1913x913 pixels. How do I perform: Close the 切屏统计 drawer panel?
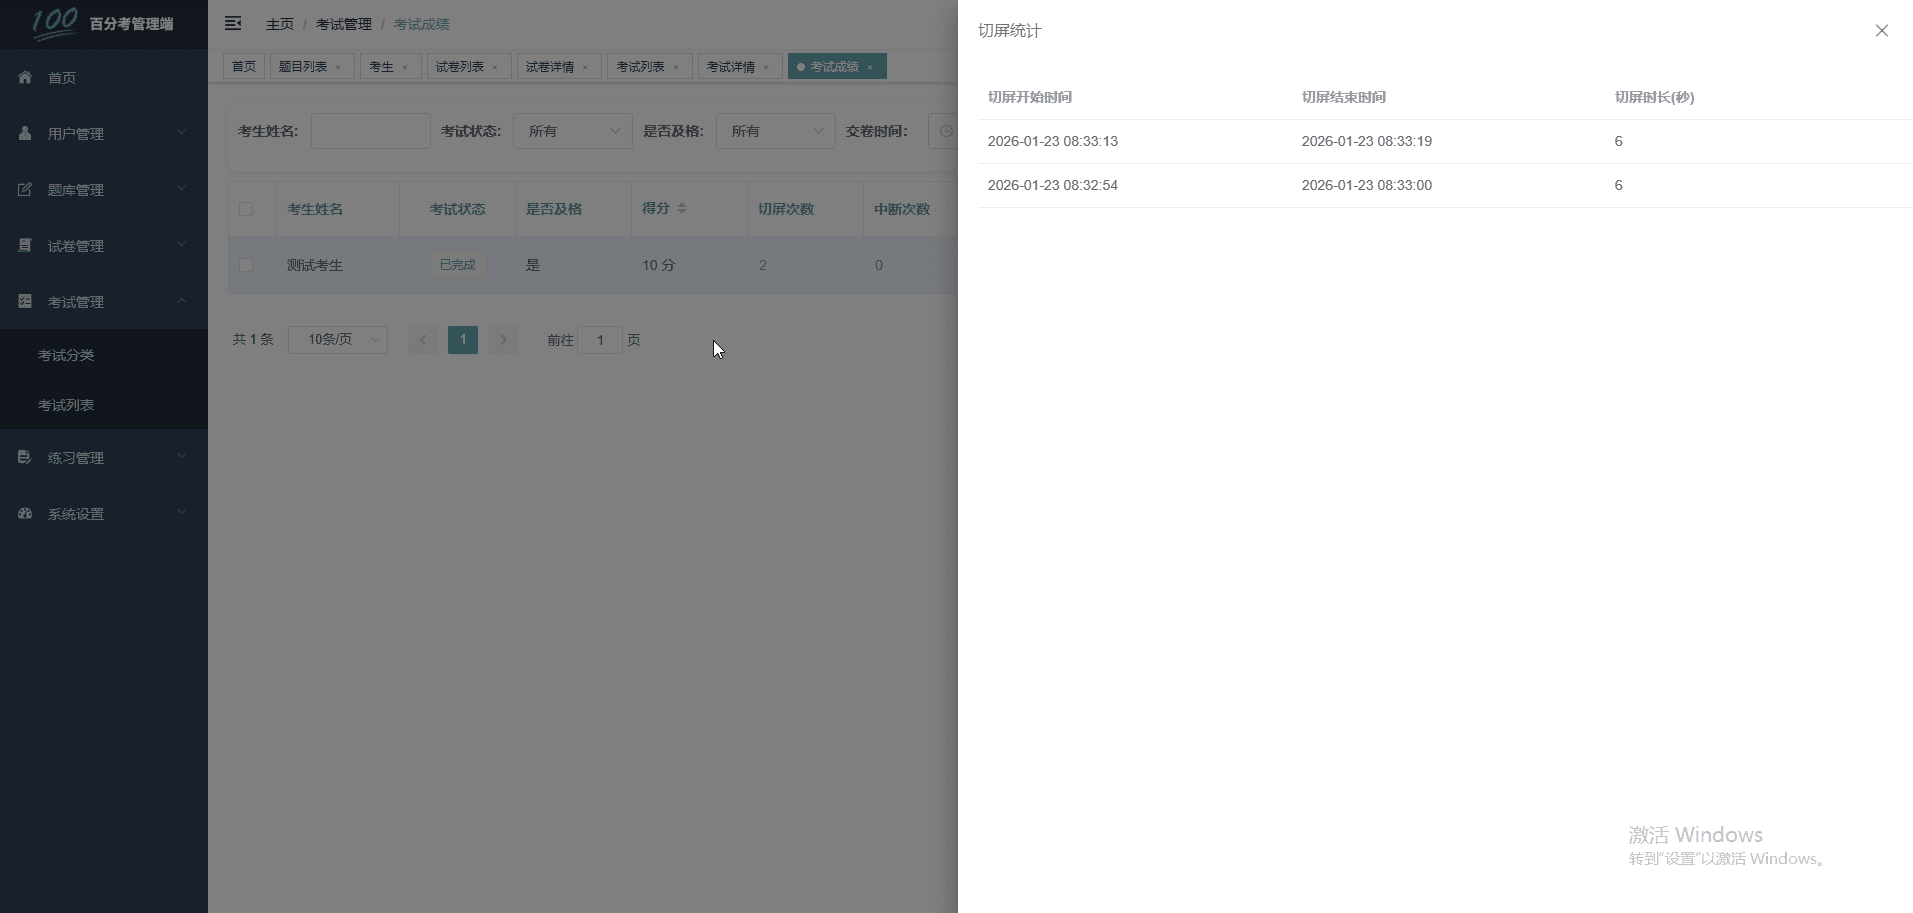1881,31
